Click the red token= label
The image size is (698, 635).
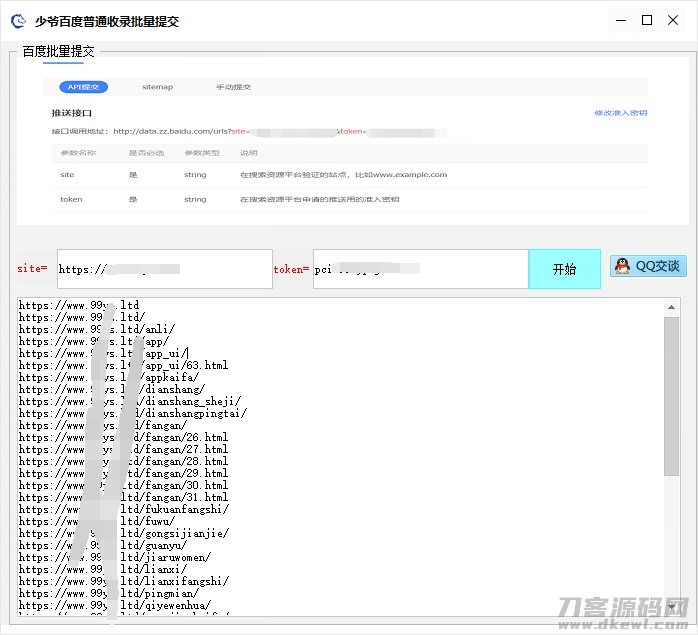pos(291,269)
